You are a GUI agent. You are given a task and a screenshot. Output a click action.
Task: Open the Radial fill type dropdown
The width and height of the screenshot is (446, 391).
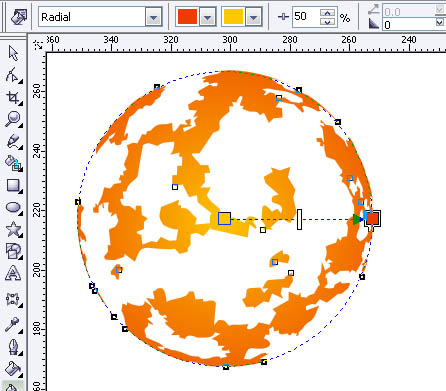(x=154, y=17)
